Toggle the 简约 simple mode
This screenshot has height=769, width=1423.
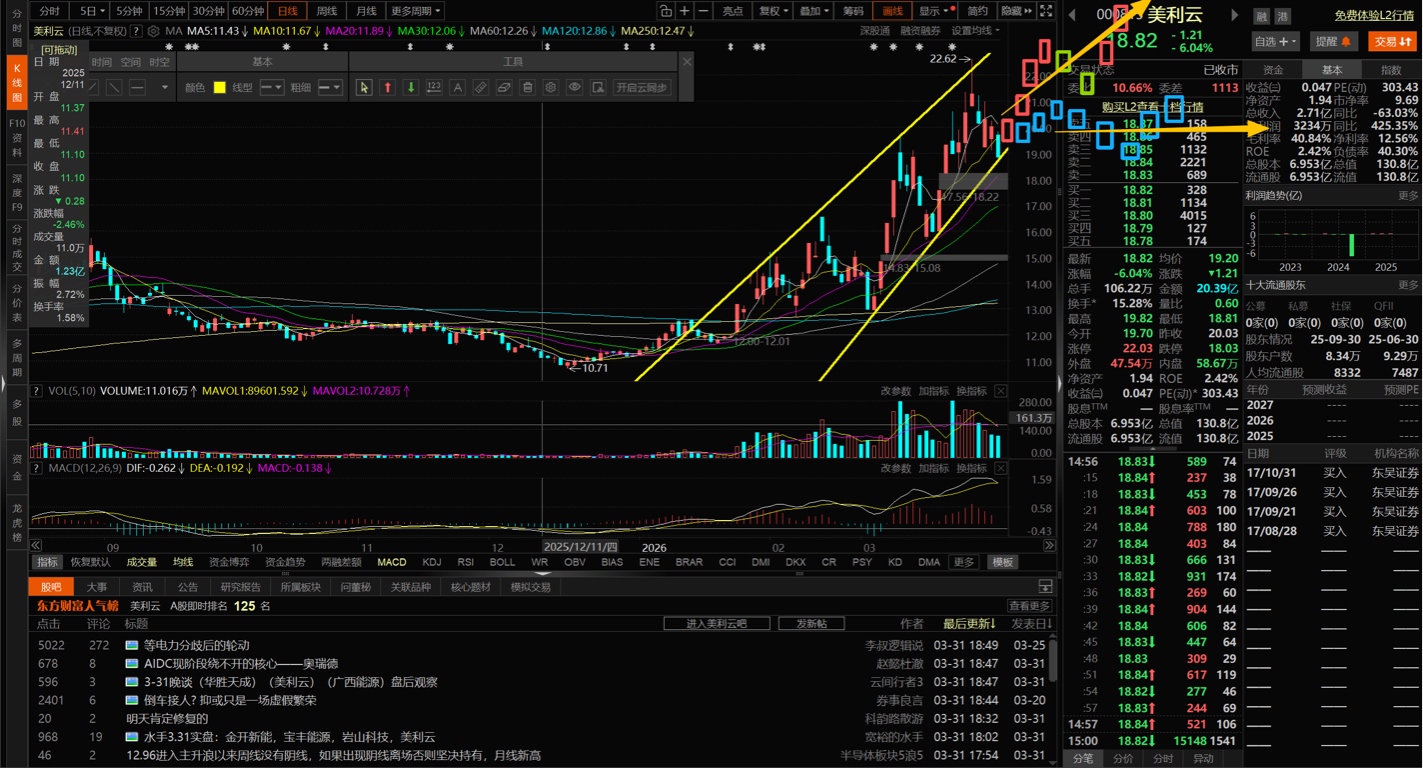977,11
